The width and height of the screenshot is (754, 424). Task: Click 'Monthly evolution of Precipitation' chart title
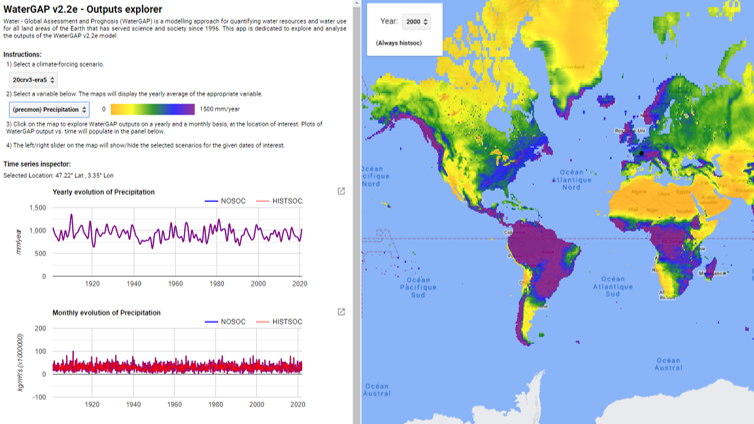point(106,312)
